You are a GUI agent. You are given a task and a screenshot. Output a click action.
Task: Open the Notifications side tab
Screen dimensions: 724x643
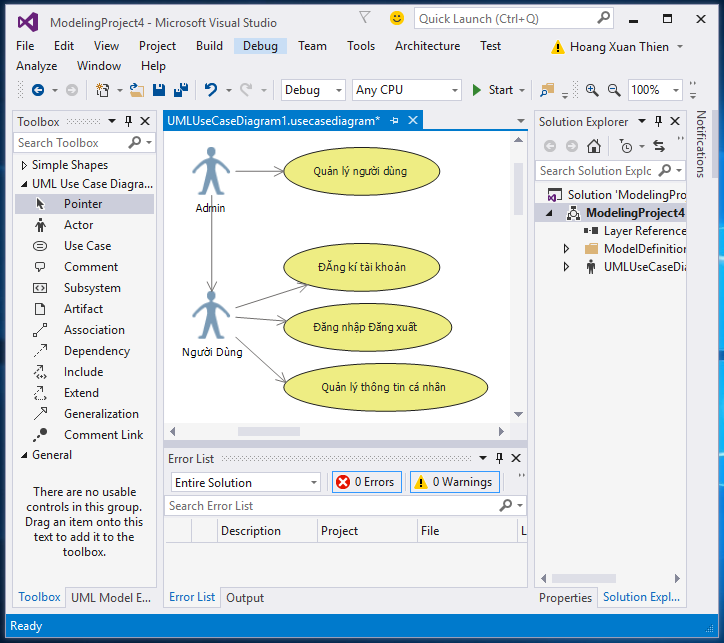coord(701,144)
